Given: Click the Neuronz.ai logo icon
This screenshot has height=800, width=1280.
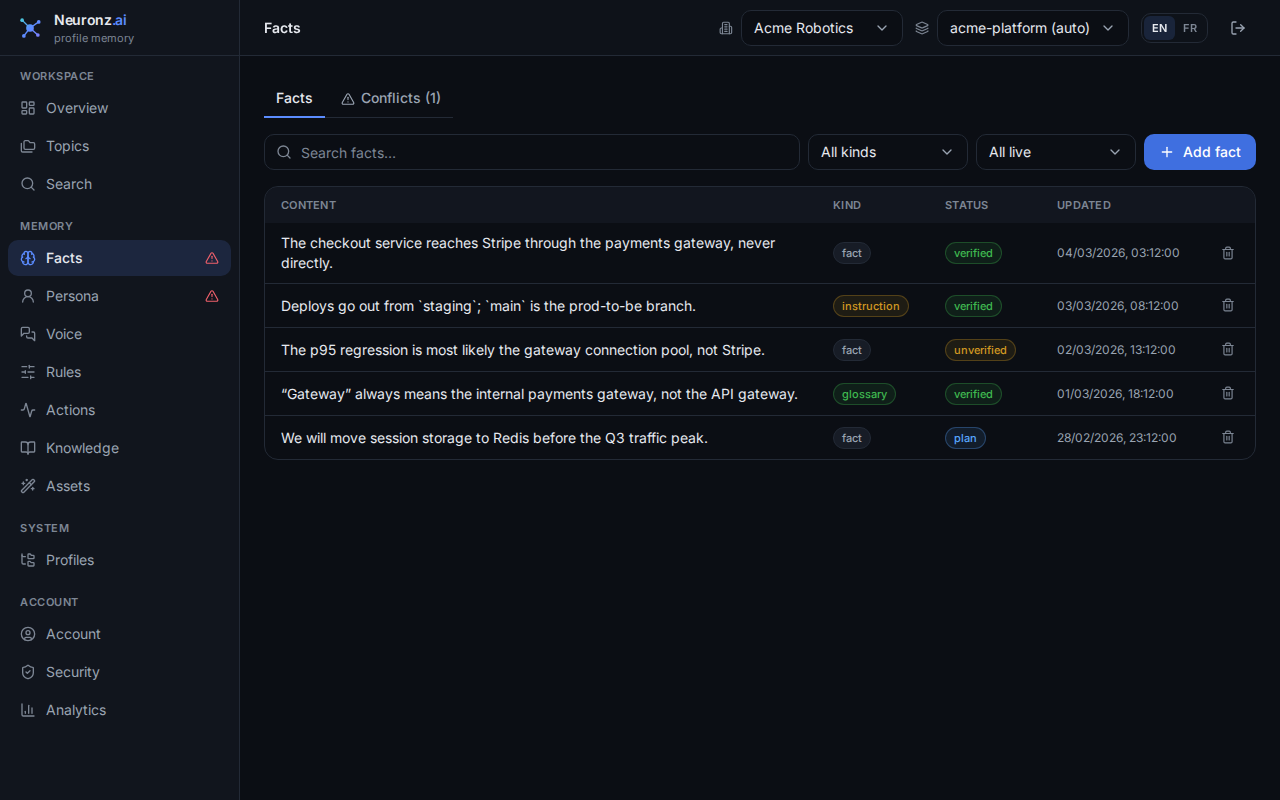Looking at the screenshot, I should (31, 28).
